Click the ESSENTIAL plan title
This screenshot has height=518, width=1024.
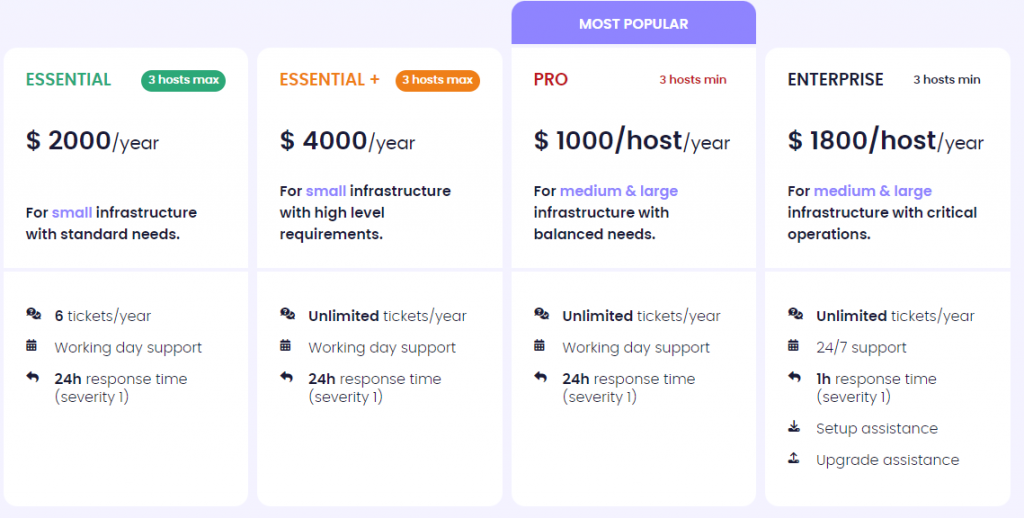tap(69, 80)
